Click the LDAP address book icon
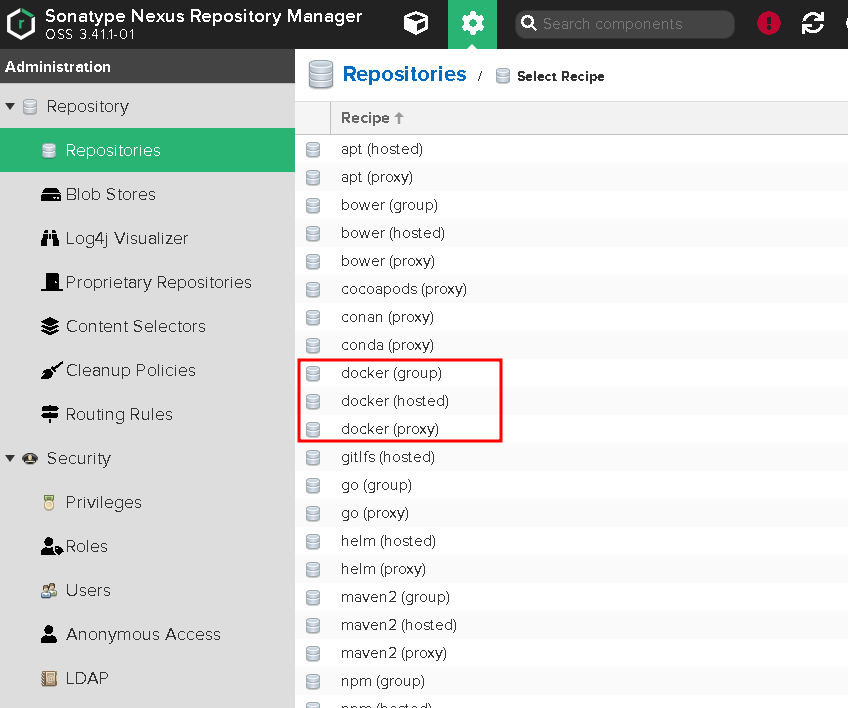The height and width of the screenshot is (708, 848). [x=49, y=678]
